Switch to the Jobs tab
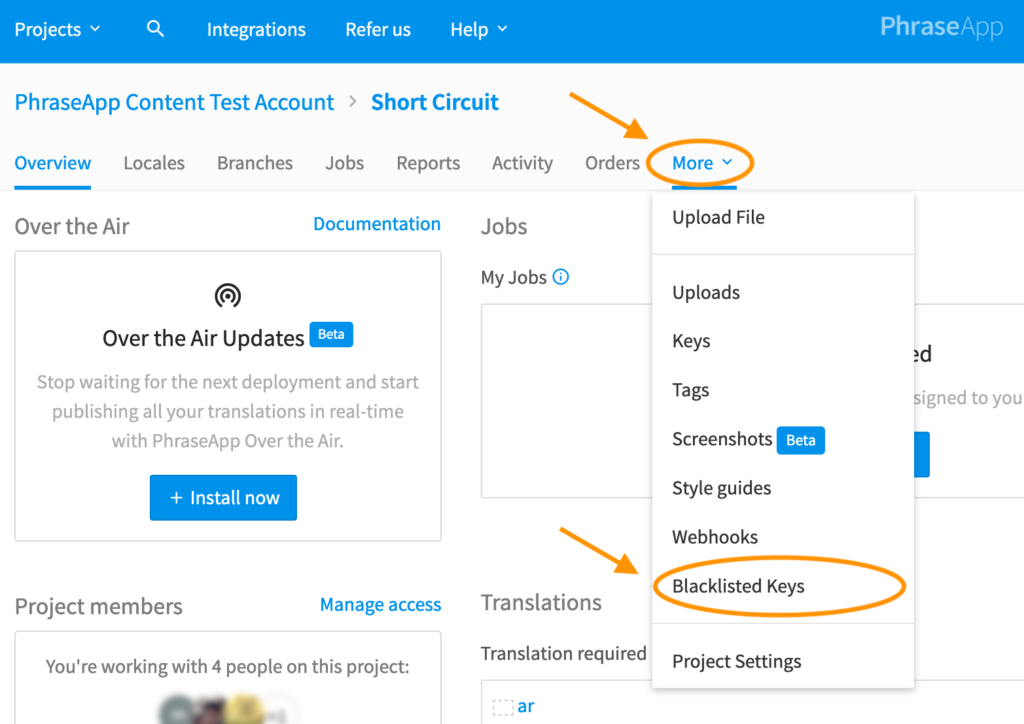1024x724 pixels. 345,163
